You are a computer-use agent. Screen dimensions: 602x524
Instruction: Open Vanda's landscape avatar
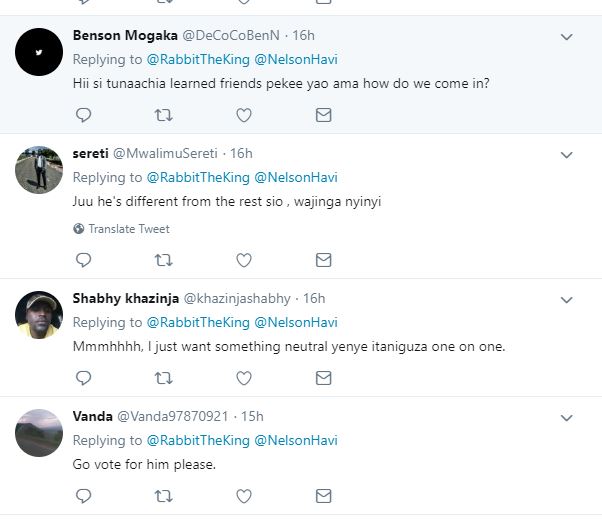pos(39,433)
